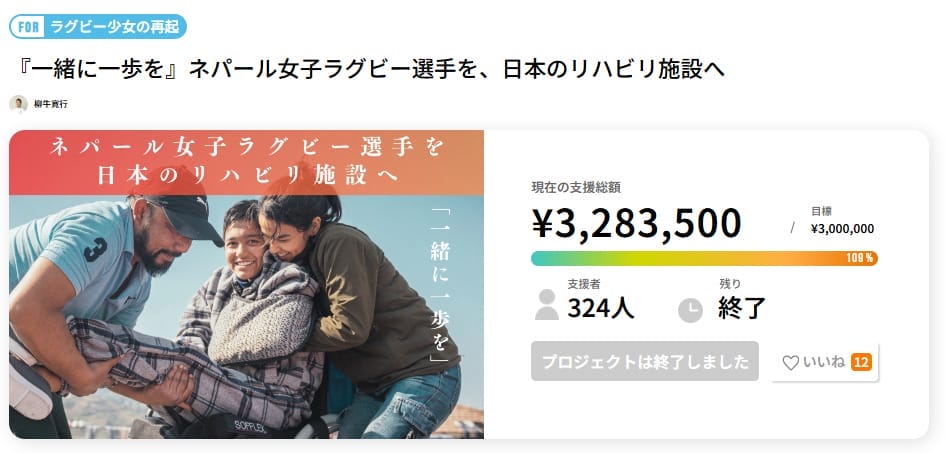Click the project title about the Nepal rugby player

click(x=371, y=69)
